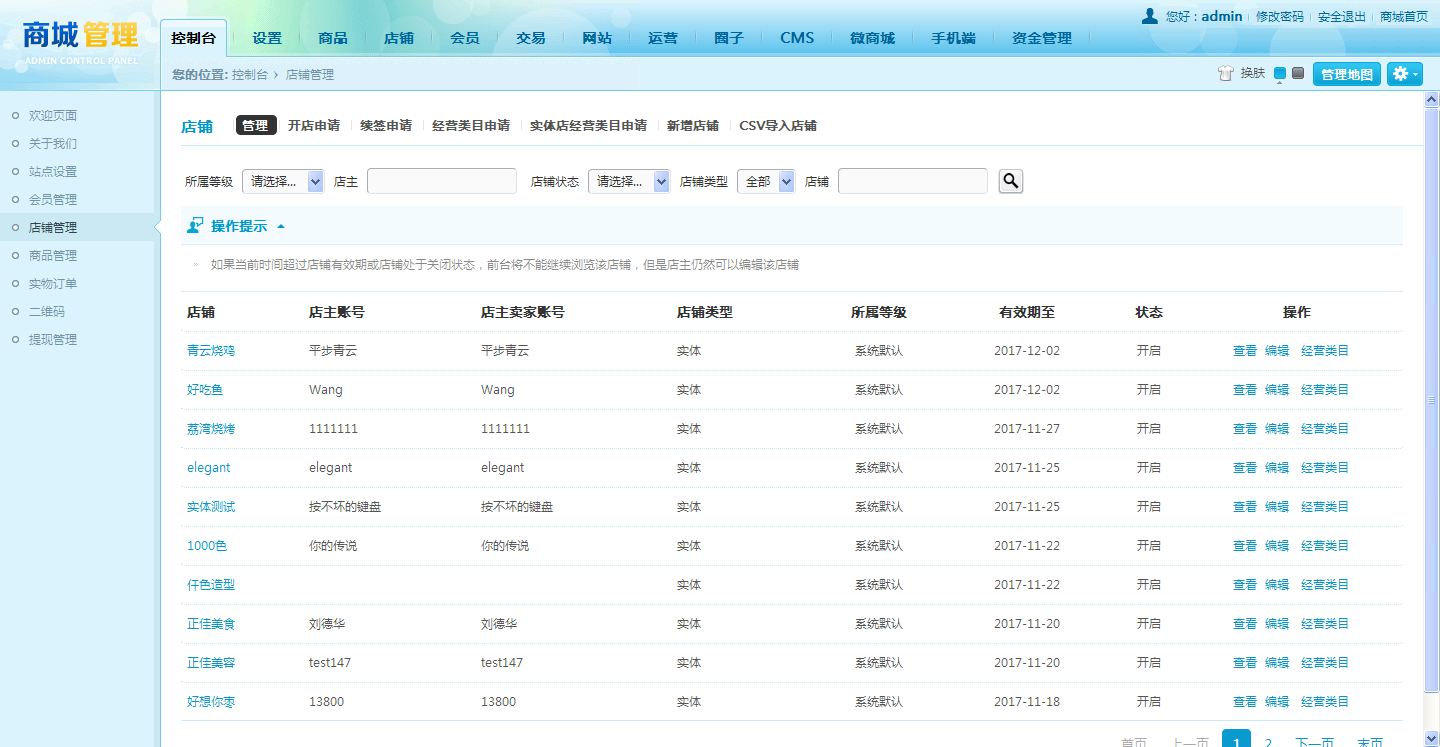Click the 商城管理 logo
The image size is (1440, 747).
pos(81,42)
